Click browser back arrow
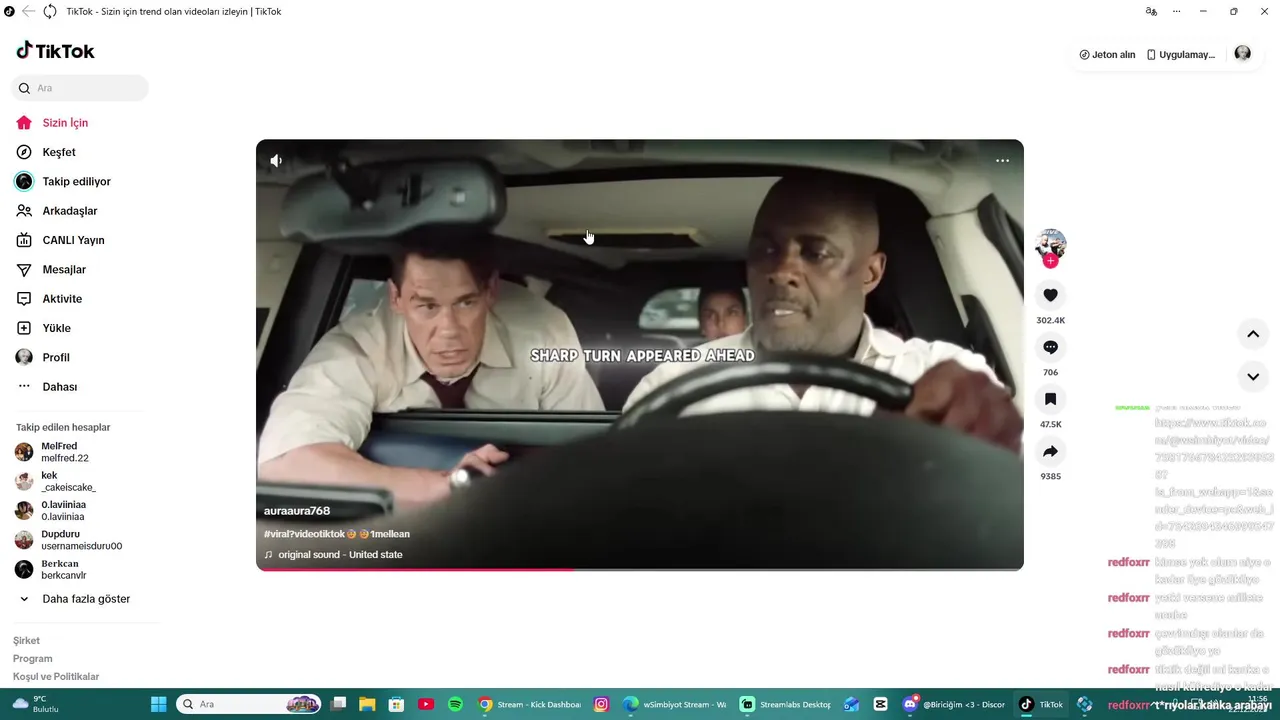Screen dimensions: 1280x720 (28, 11)
